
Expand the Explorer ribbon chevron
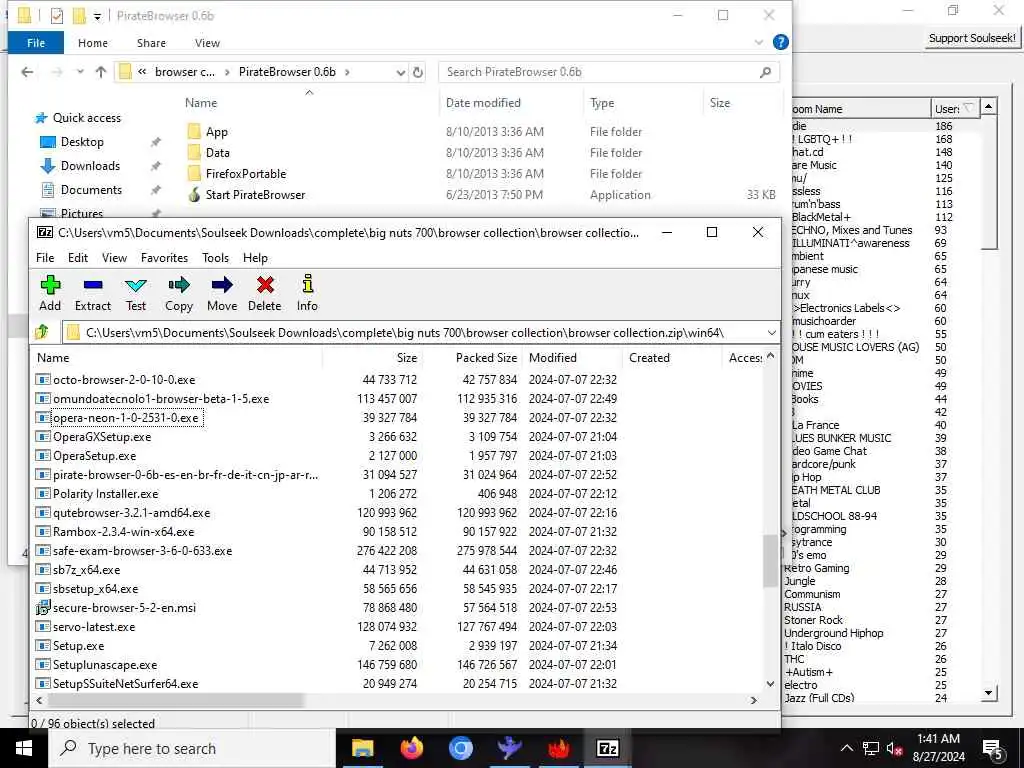point(759,42)
